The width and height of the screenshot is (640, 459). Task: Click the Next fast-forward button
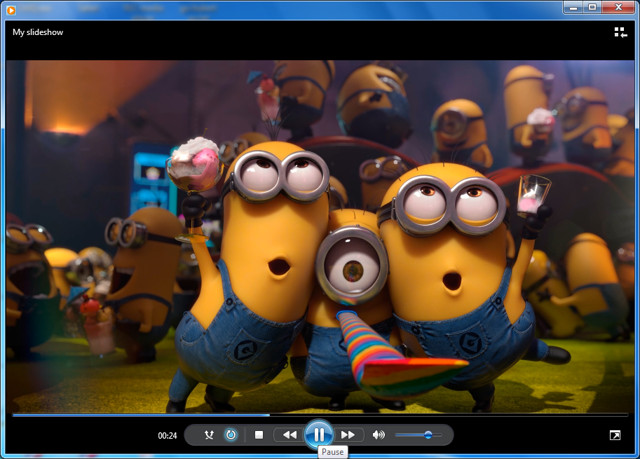348,435
